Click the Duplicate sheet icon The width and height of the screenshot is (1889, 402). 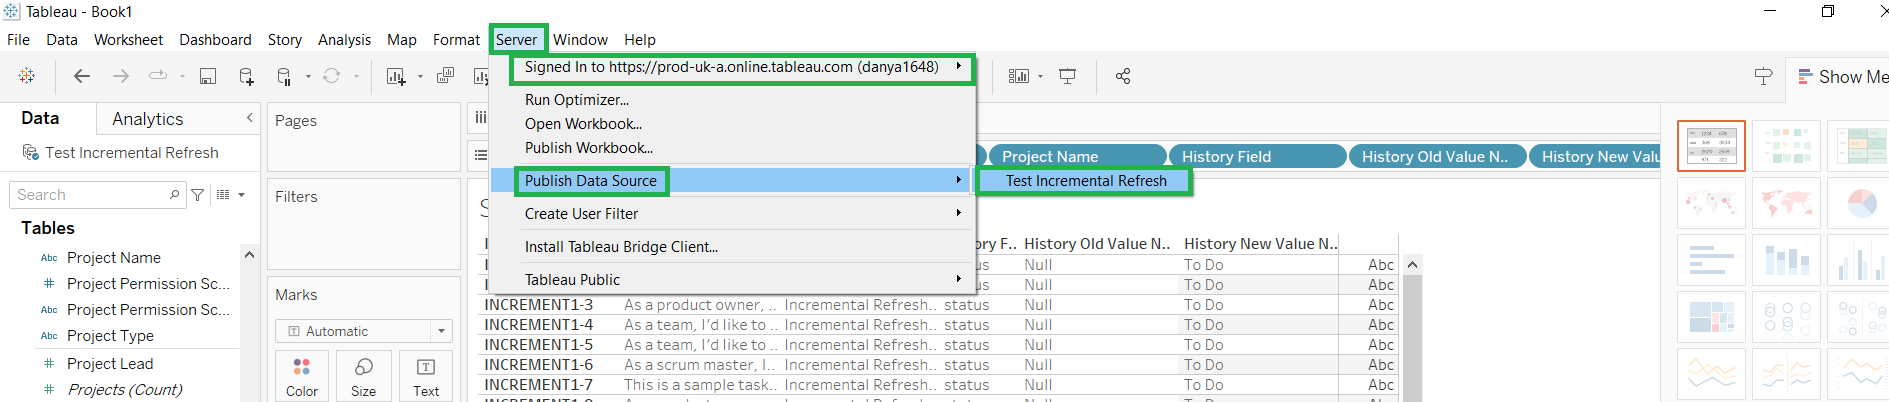click(446, 76)
